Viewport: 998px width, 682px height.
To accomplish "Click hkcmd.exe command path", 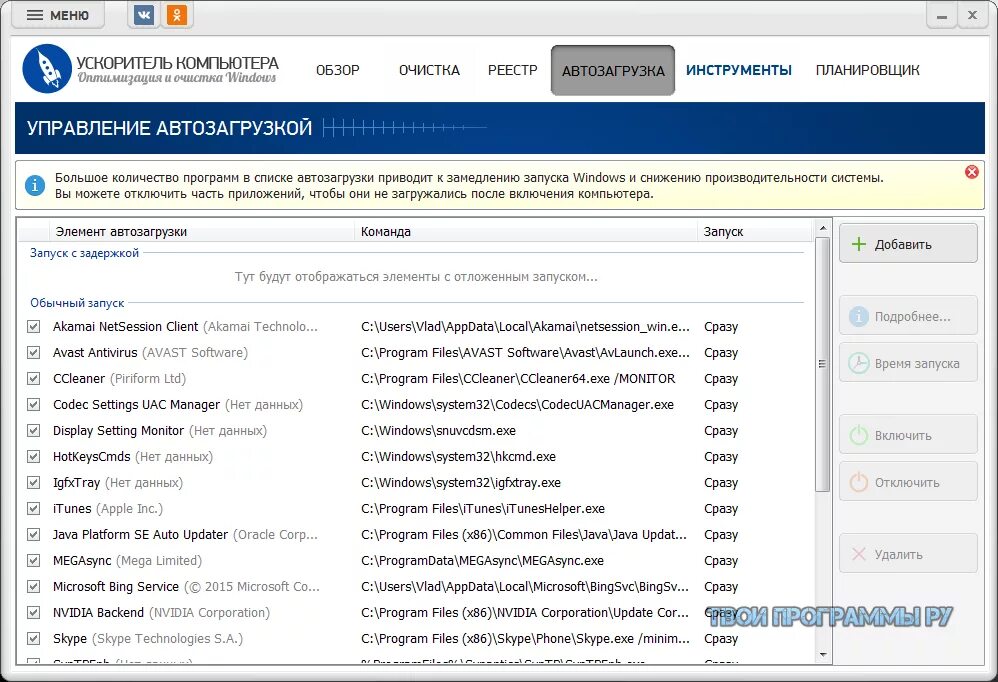I will point(458,457).
